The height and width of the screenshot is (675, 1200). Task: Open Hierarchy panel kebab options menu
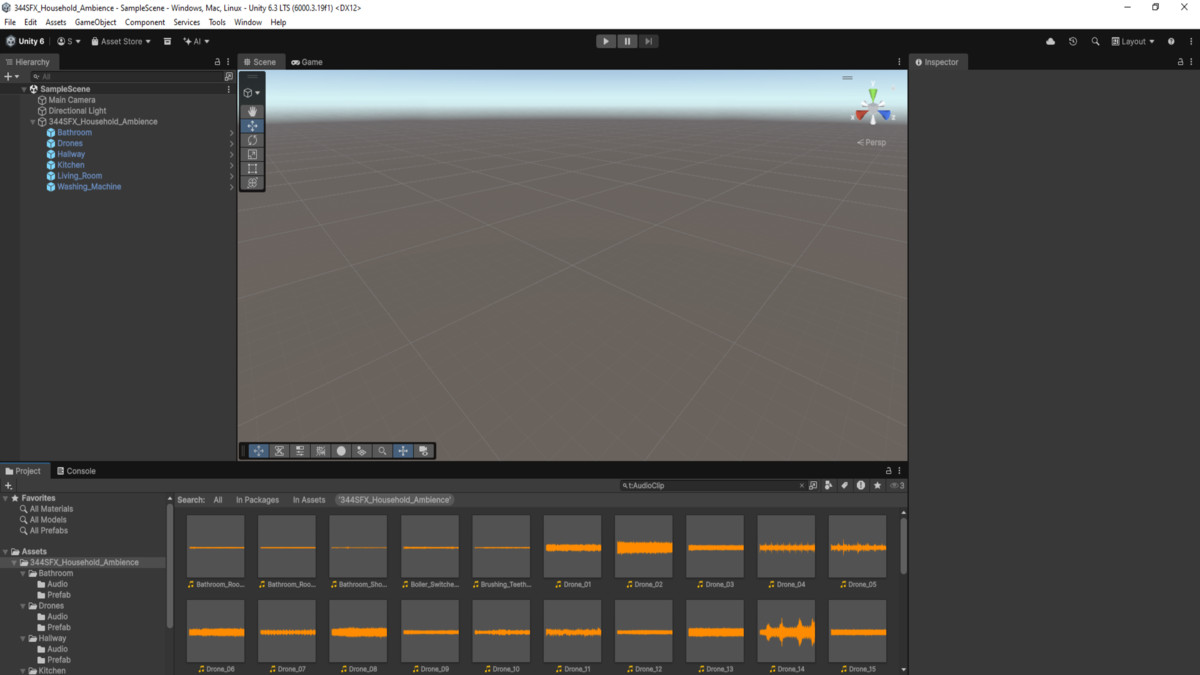click(228, 62)
